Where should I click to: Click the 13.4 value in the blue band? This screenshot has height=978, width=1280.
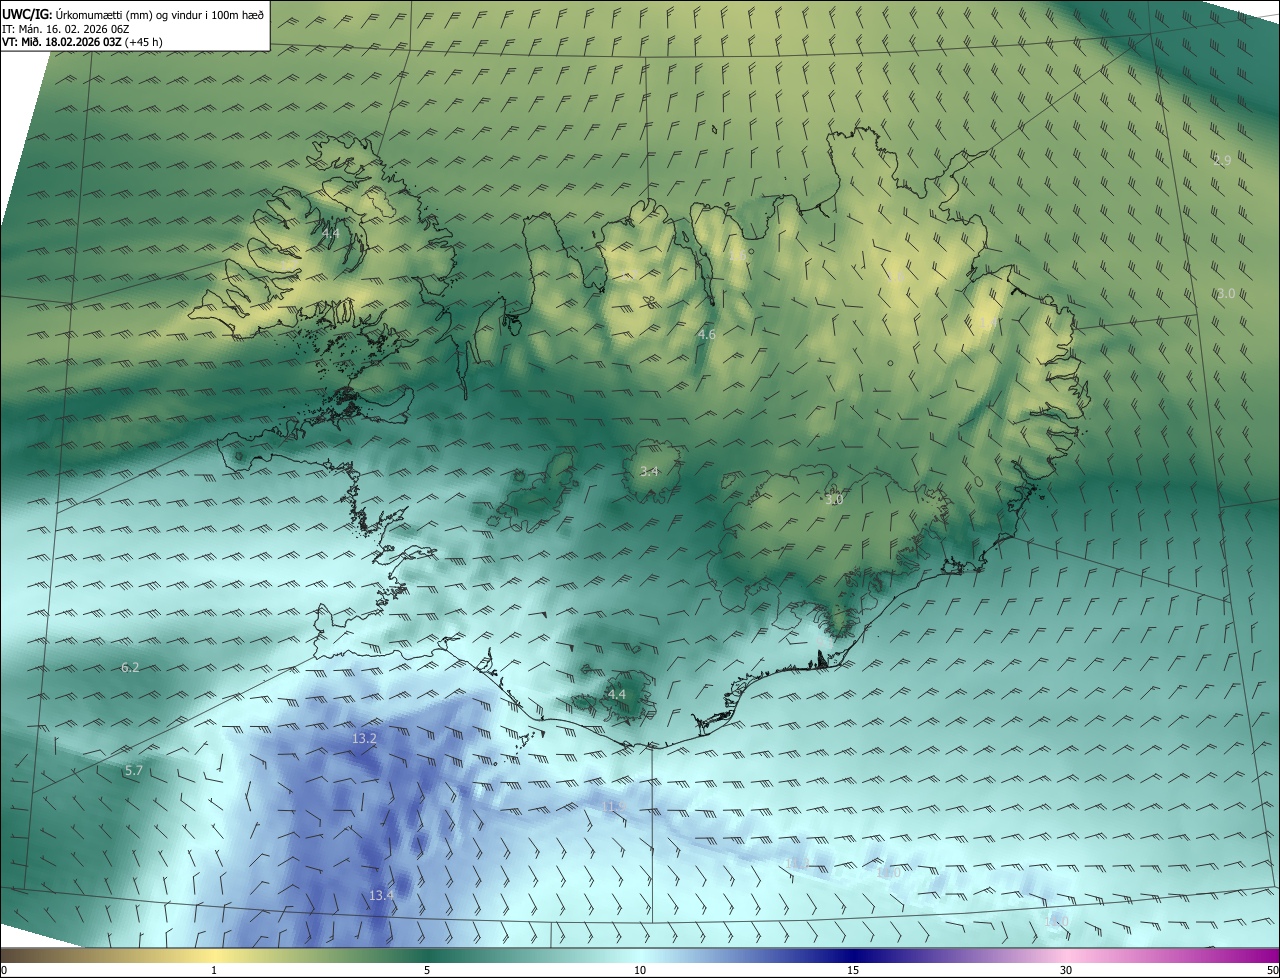tap(381, 896)
